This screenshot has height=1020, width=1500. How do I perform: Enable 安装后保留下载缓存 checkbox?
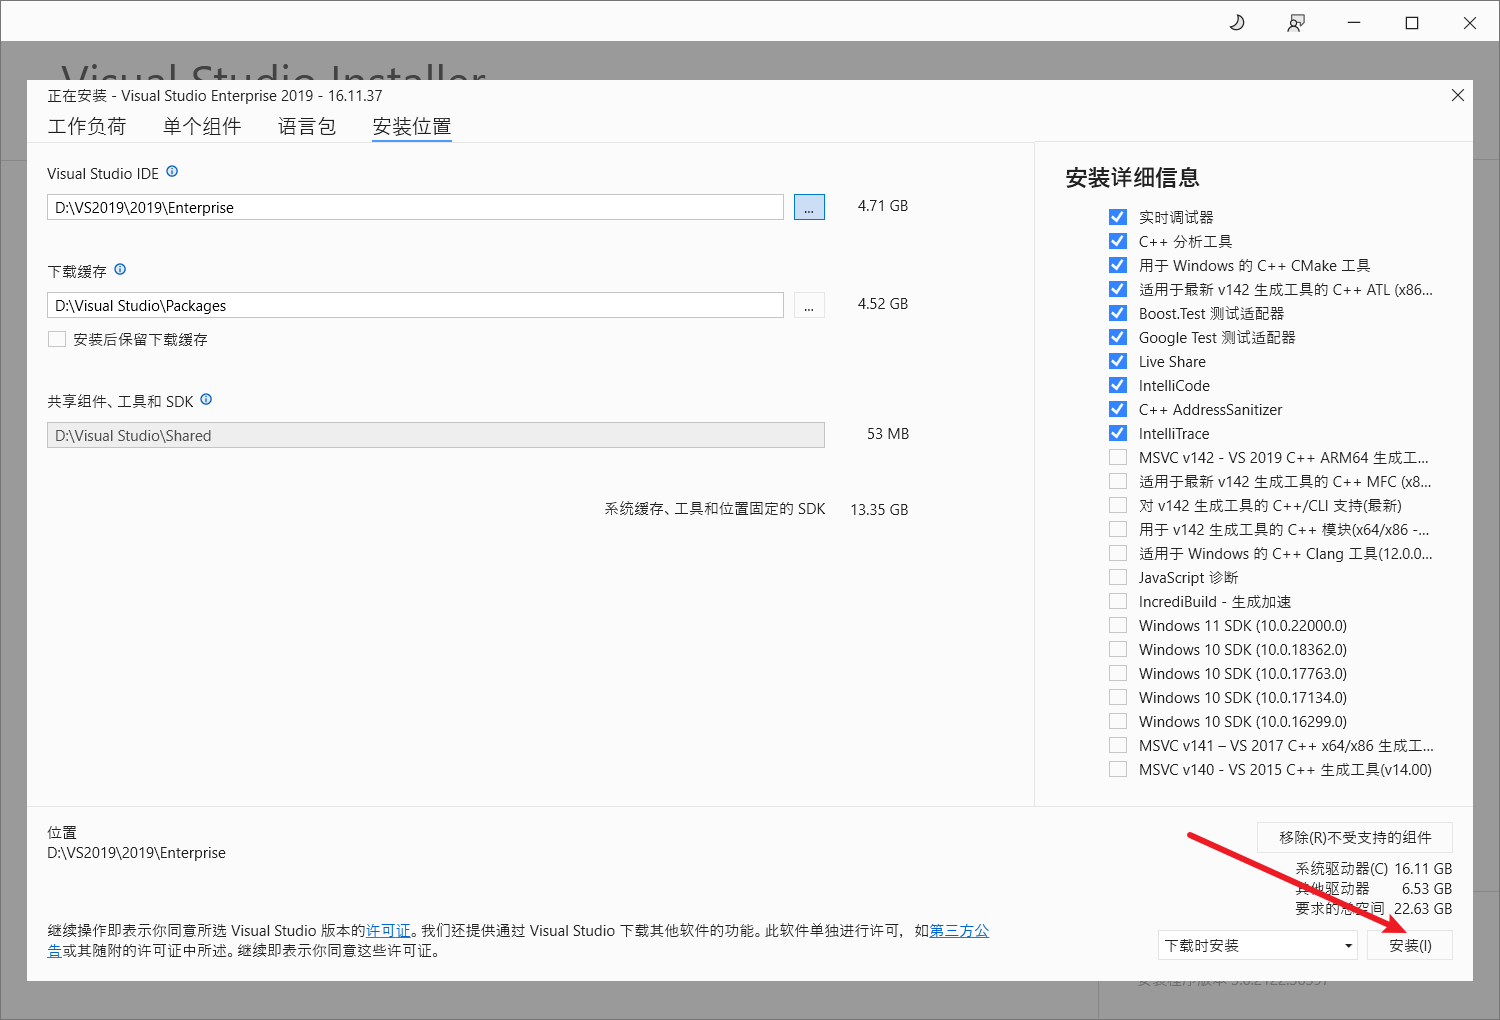[57, 339]
